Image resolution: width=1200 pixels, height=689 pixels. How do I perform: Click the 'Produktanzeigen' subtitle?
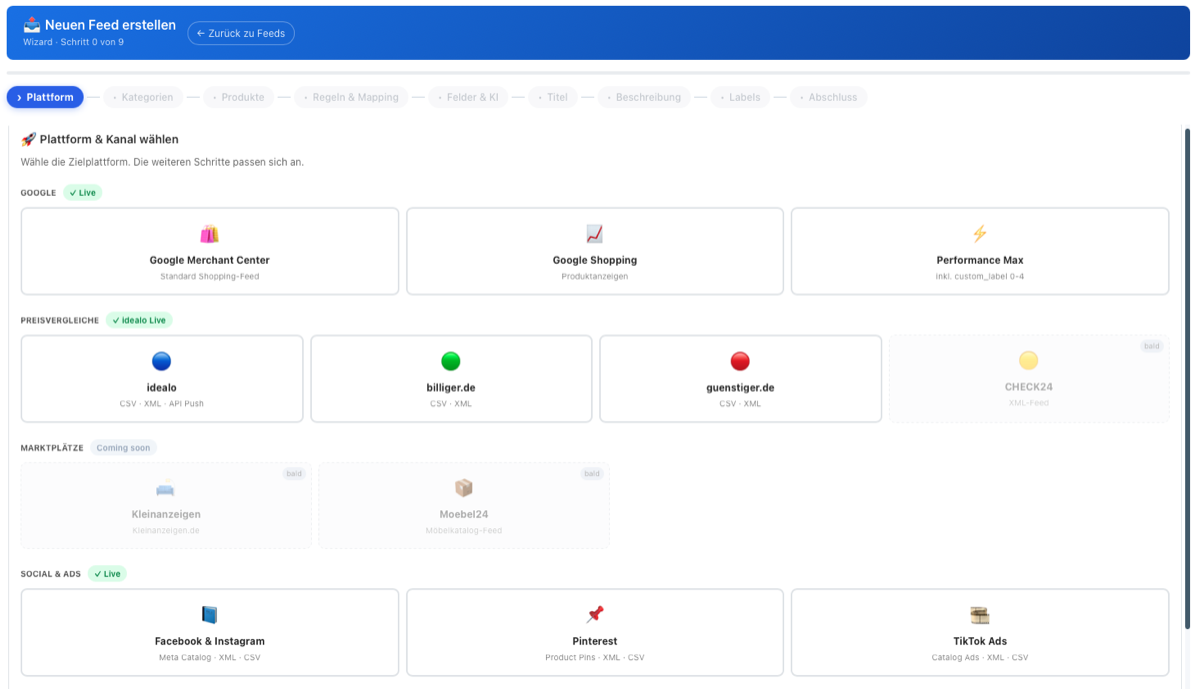click(595, 276)
